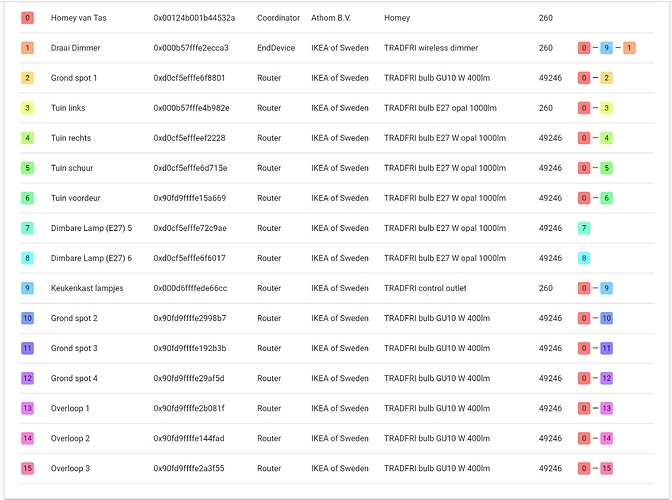This screenshot has width=672, height=500.
Task: Click value 49246 in the Tuin rechts row
Action: 550,138
